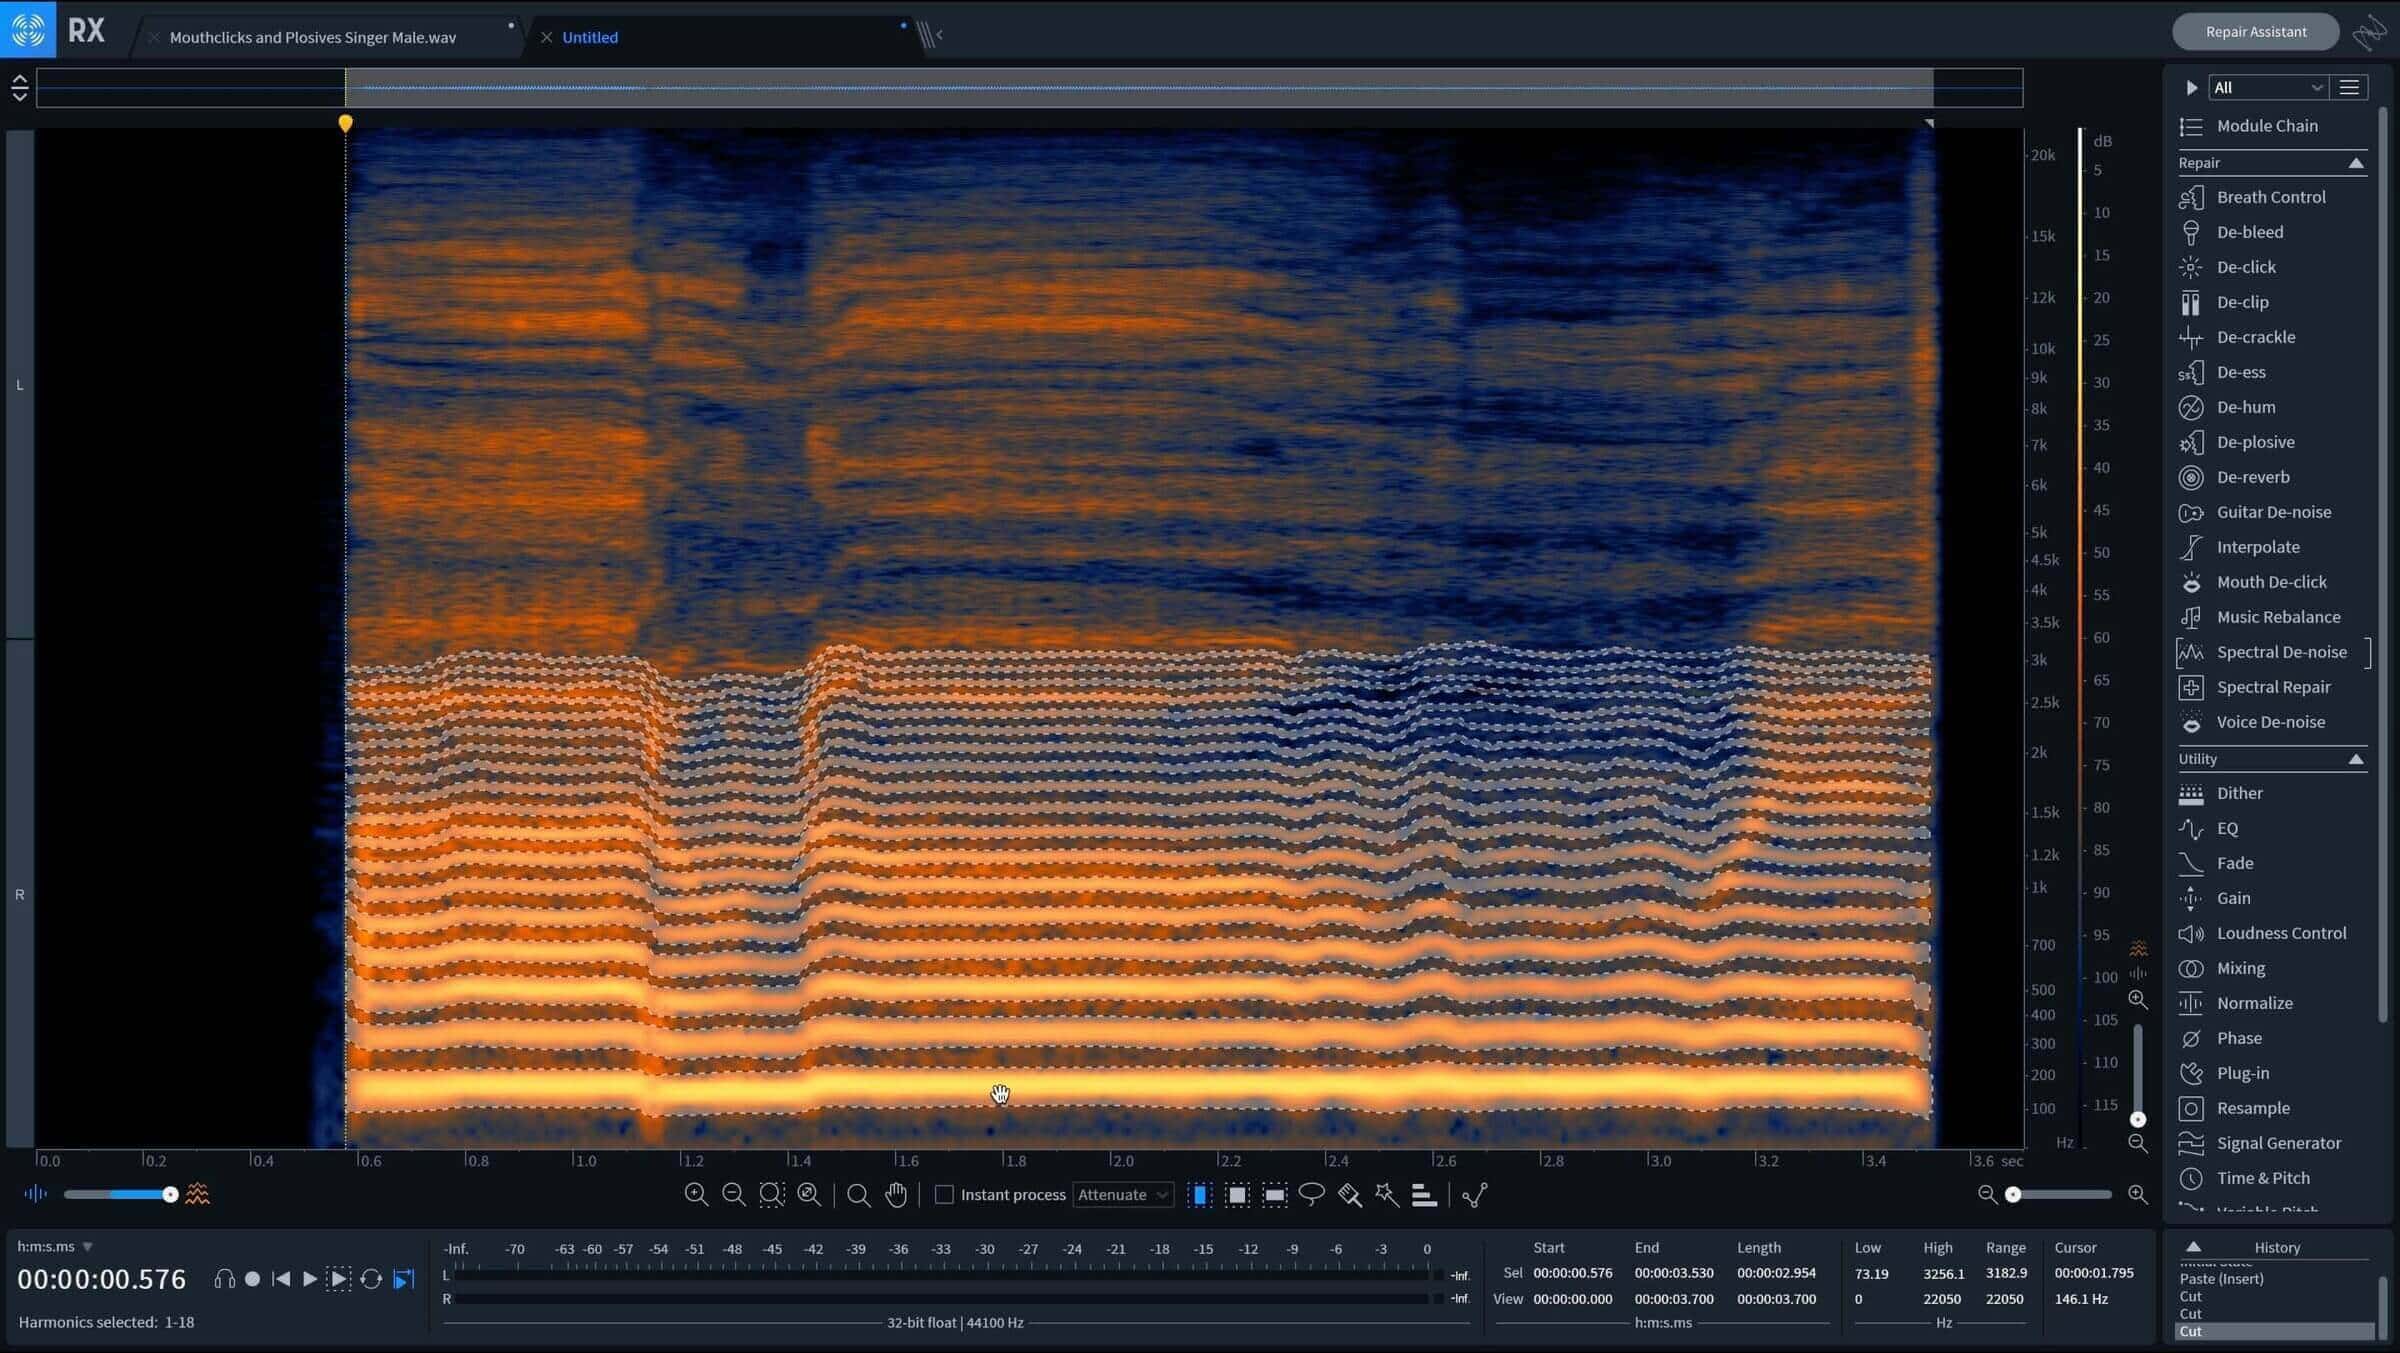The image size is (2400, 1353).
Task: Click the RX logo icon
Action: click(x=28, y=29)
